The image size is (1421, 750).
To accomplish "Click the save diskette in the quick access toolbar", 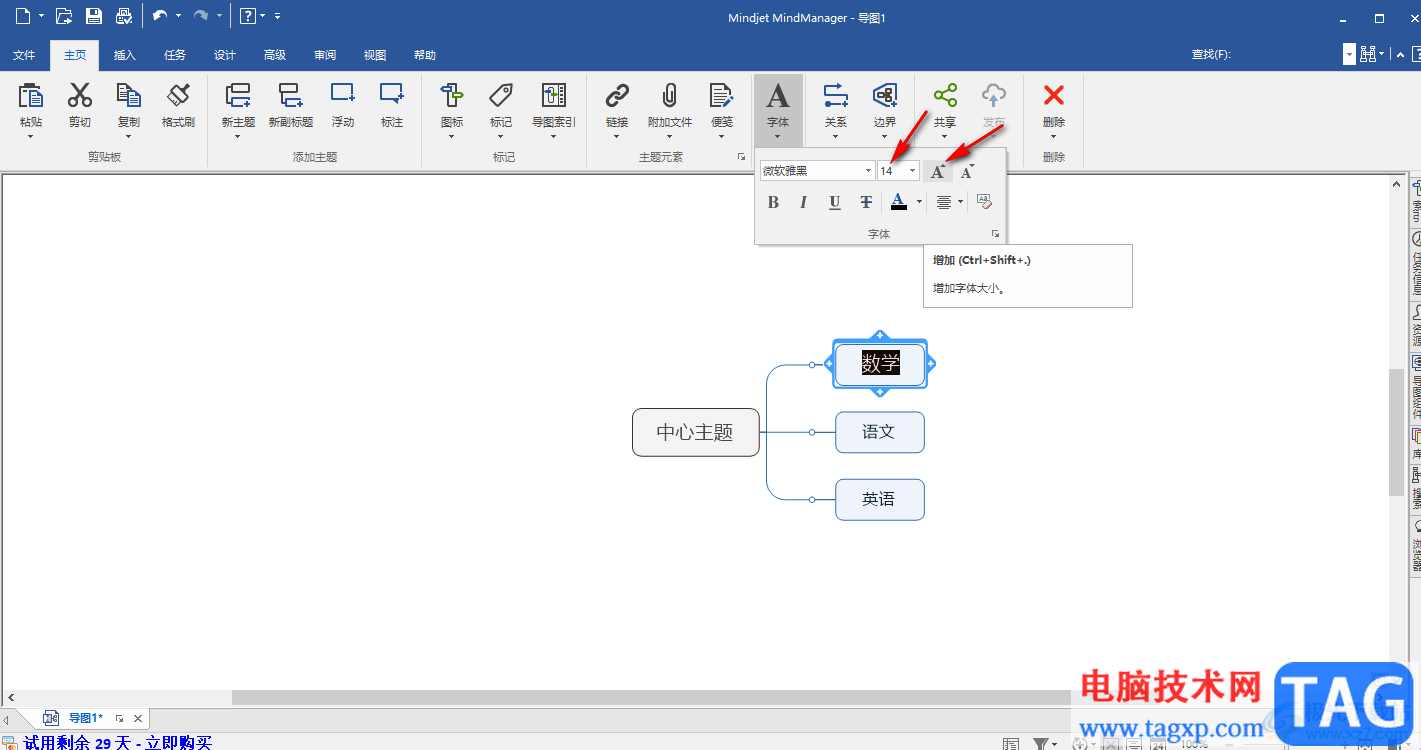I will pos(94,16).
